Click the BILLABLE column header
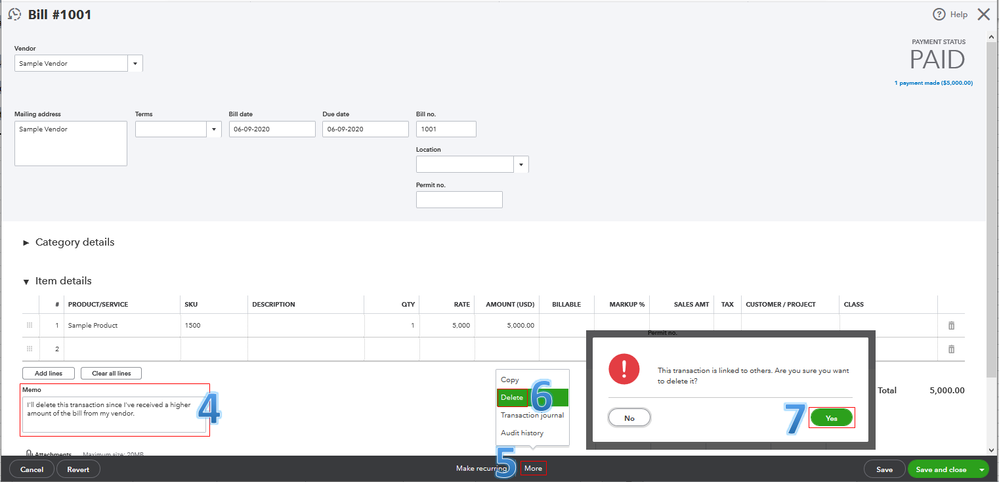 (566, 304)
